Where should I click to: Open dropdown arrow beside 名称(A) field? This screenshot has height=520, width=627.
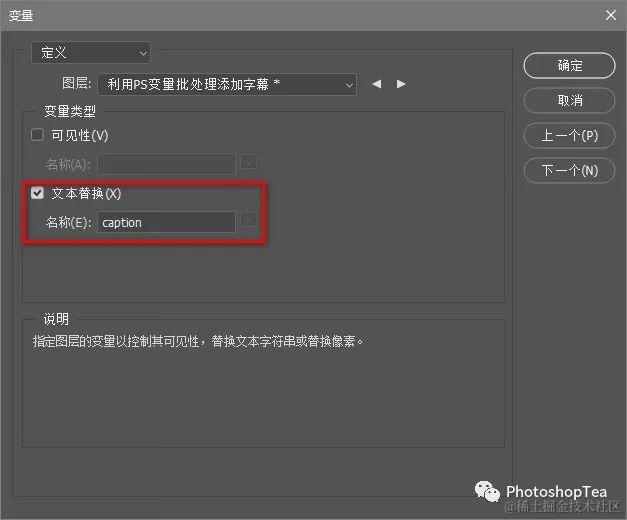point(249,162)
